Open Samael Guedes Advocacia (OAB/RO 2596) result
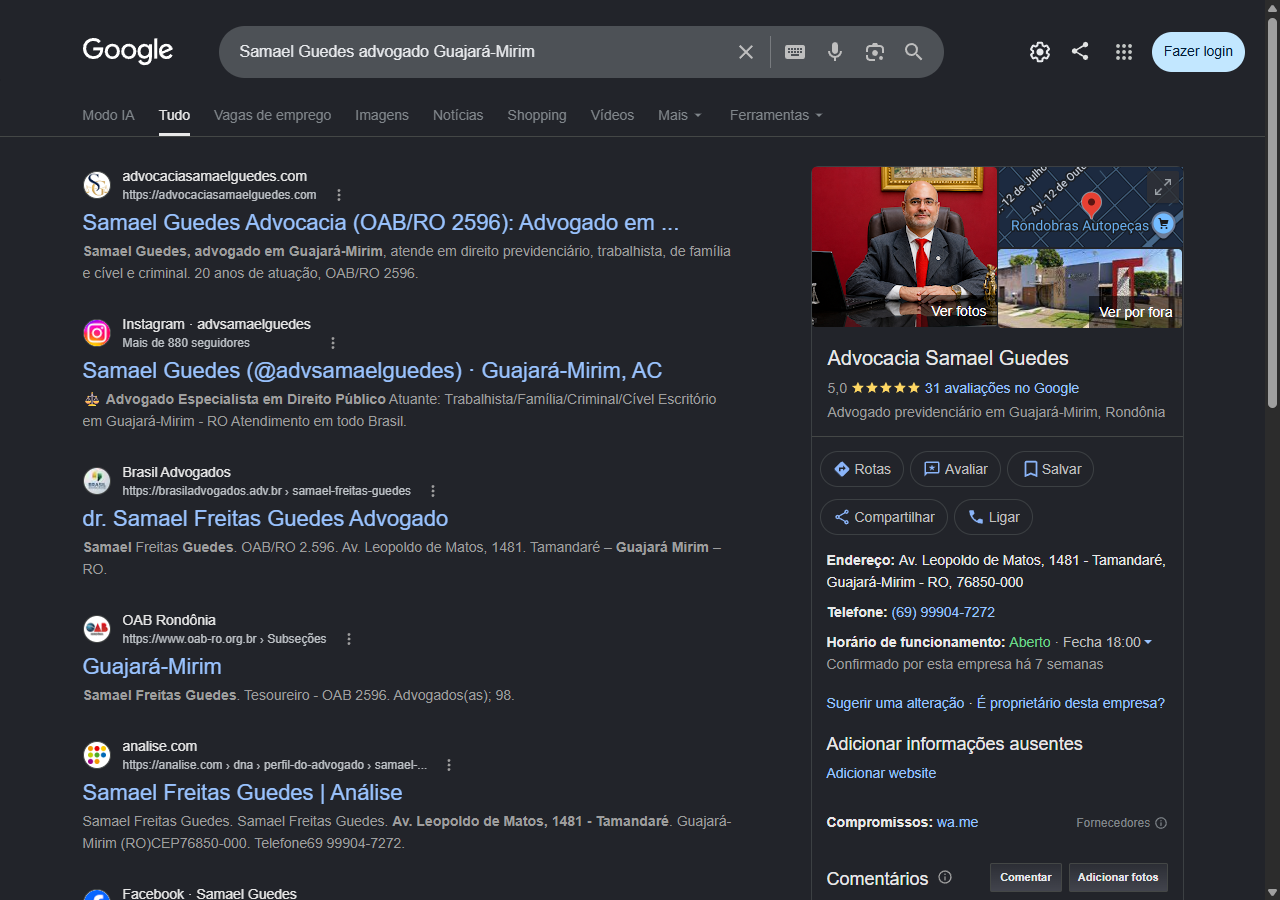 380,222
